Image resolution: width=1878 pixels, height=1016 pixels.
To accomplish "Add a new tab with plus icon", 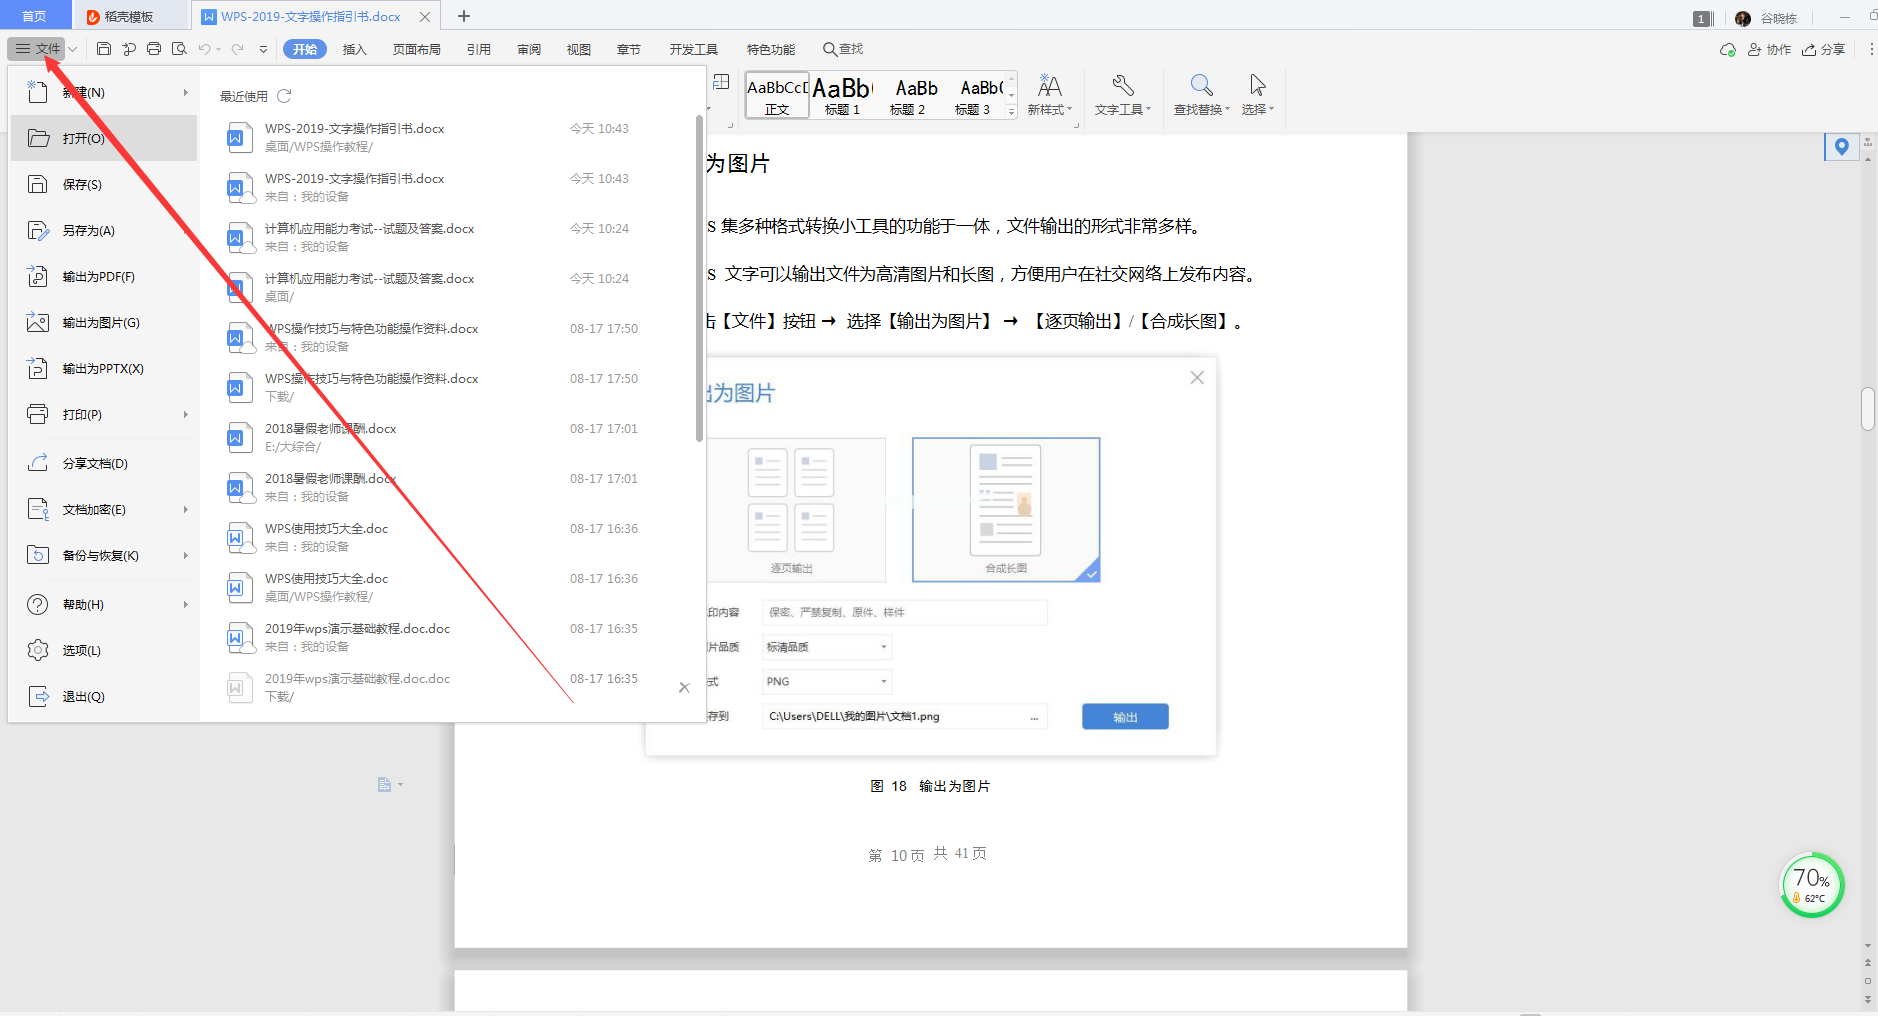I will (x=464, y=16).
